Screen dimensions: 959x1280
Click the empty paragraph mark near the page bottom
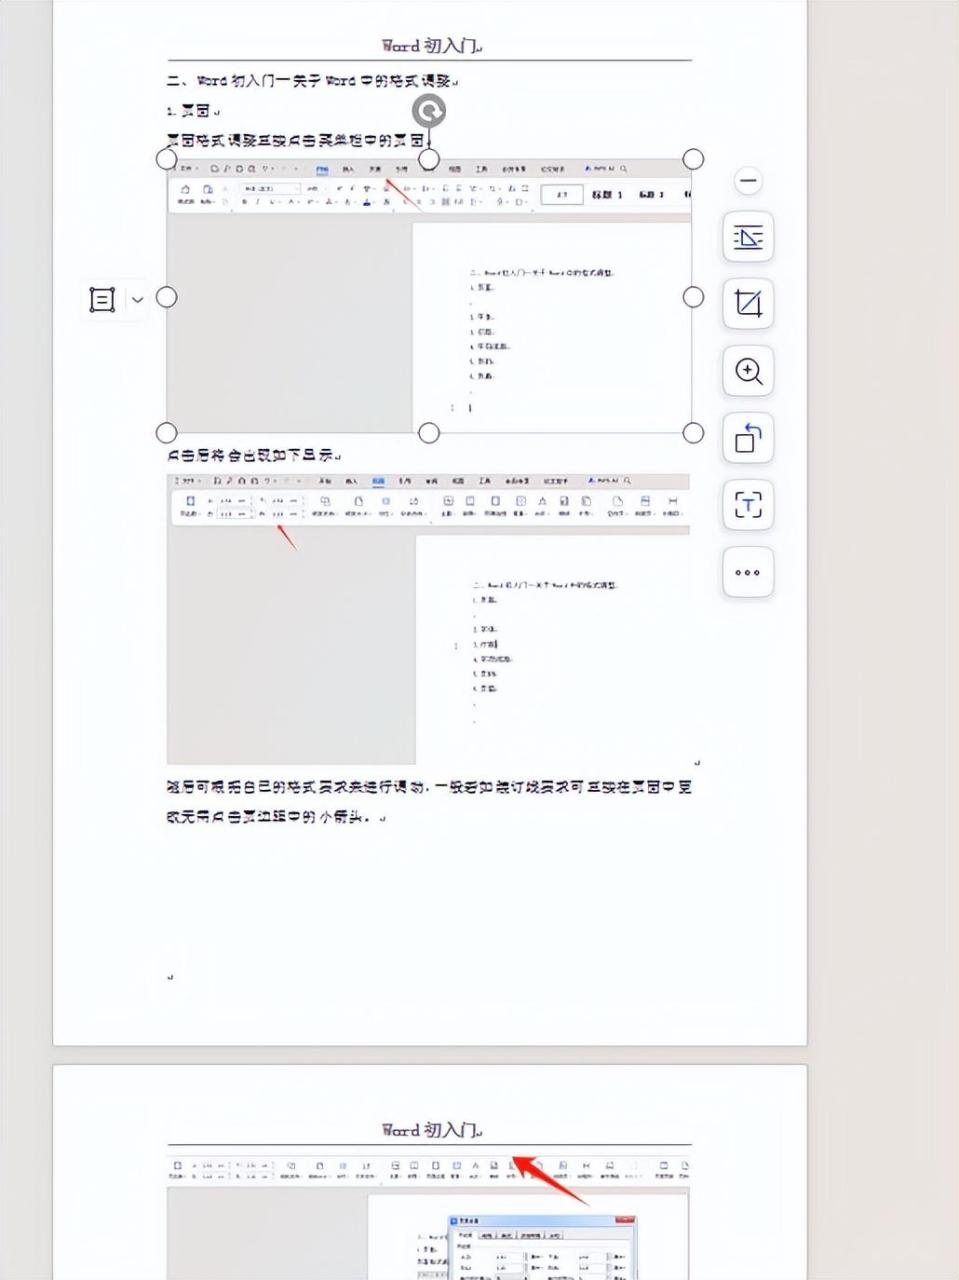(170, 976)
